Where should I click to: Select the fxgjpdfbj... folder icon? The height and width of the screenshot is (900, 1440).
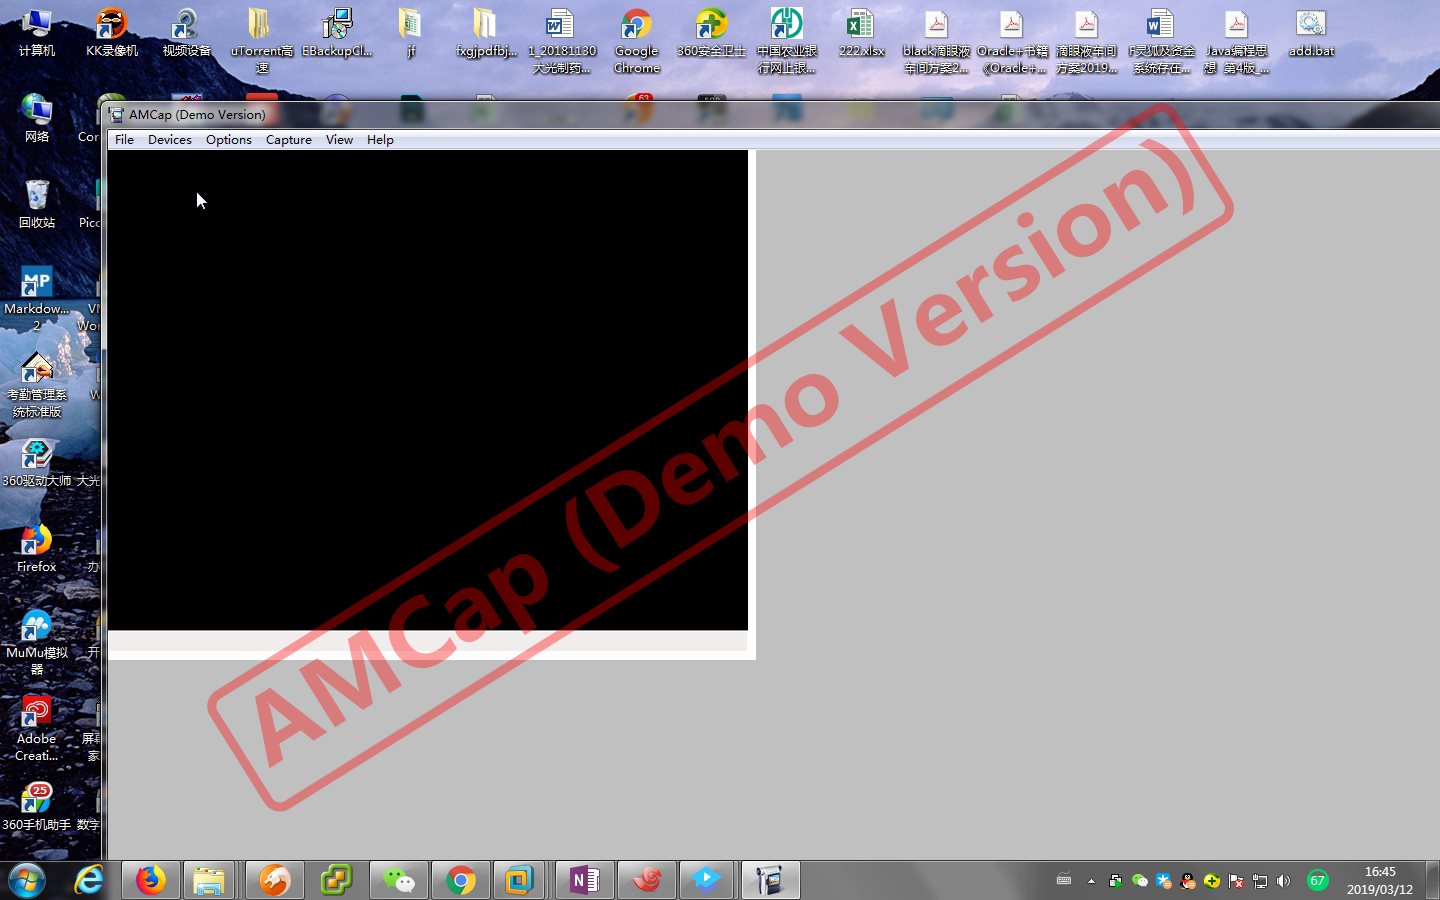pos(486,33)
